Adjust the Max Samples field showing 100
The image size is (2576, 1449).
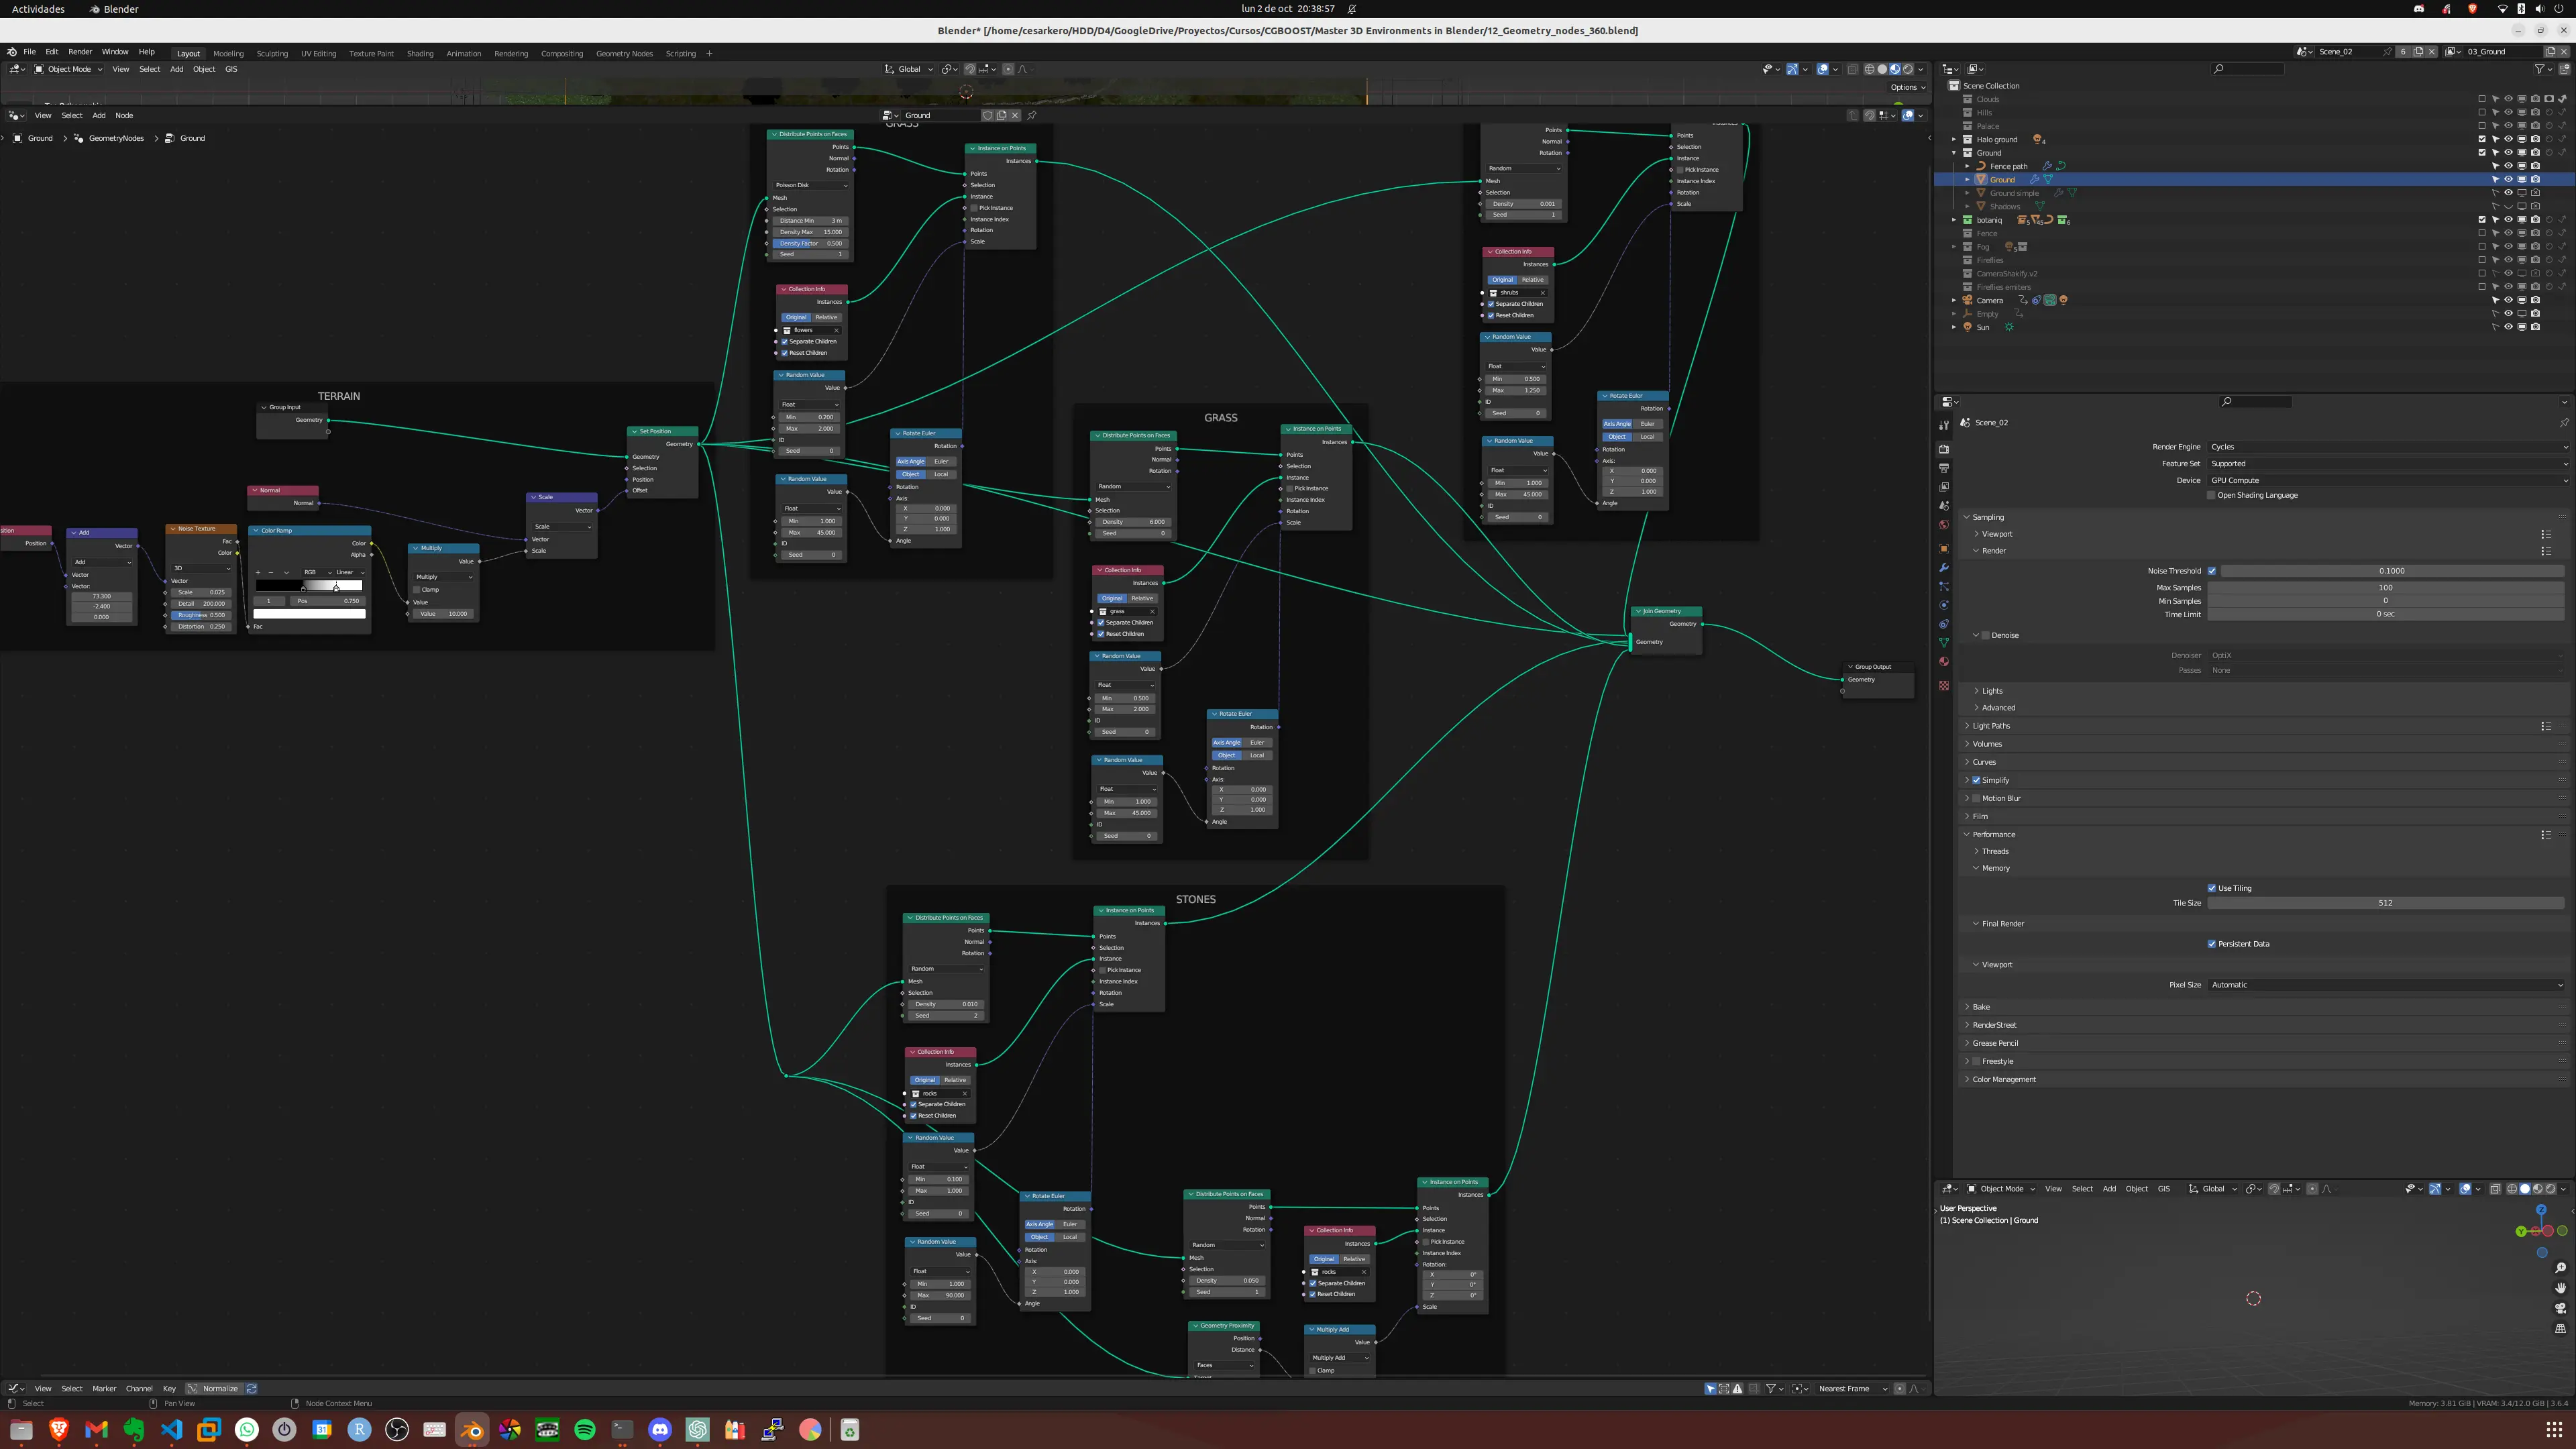pyautogui.click(x=2385, y=588)
